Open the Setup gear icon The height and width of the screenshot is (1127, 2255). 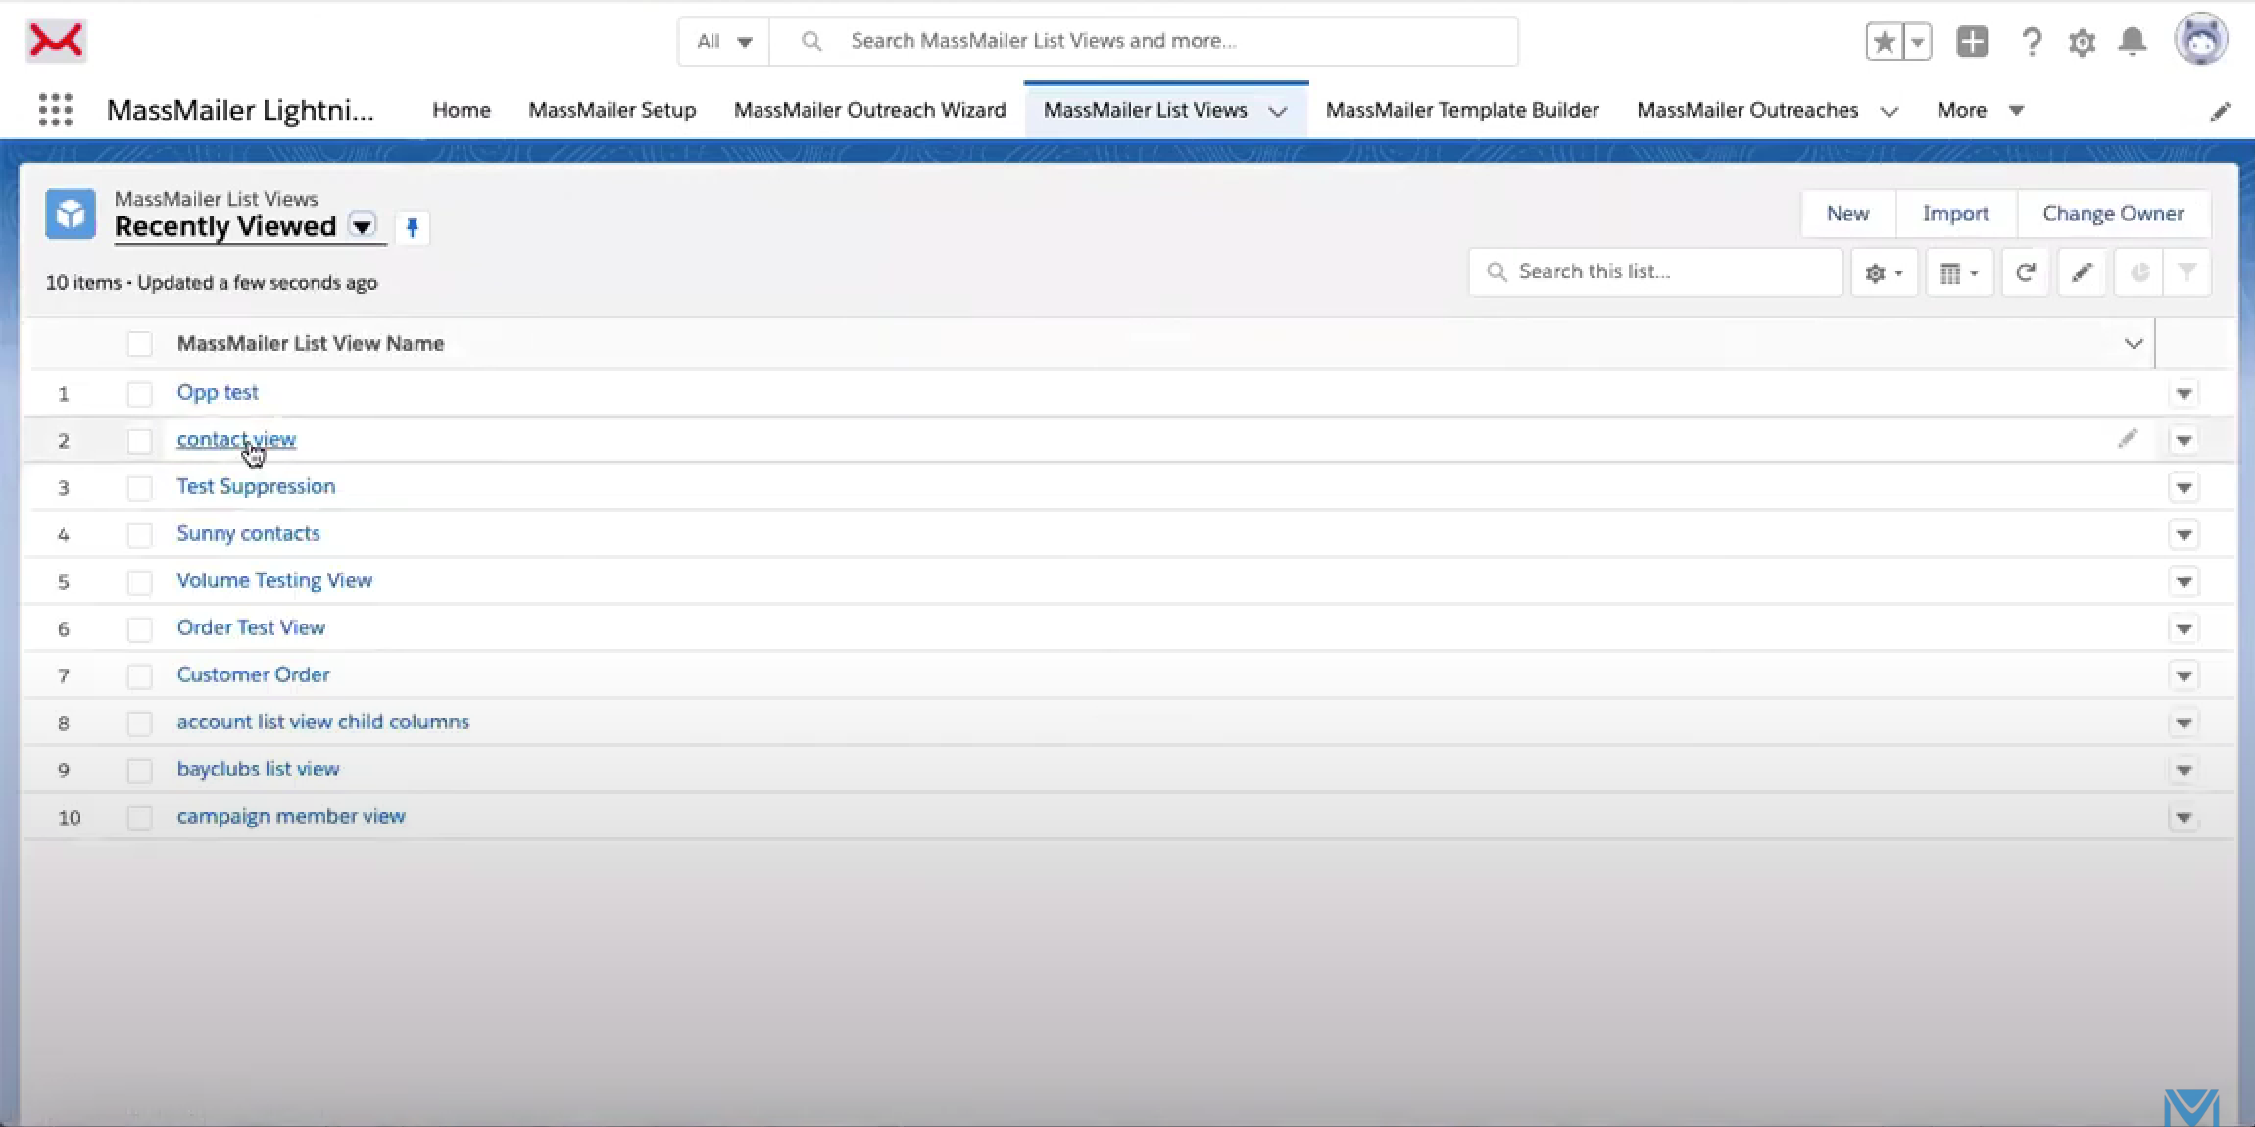(2082, 42)
